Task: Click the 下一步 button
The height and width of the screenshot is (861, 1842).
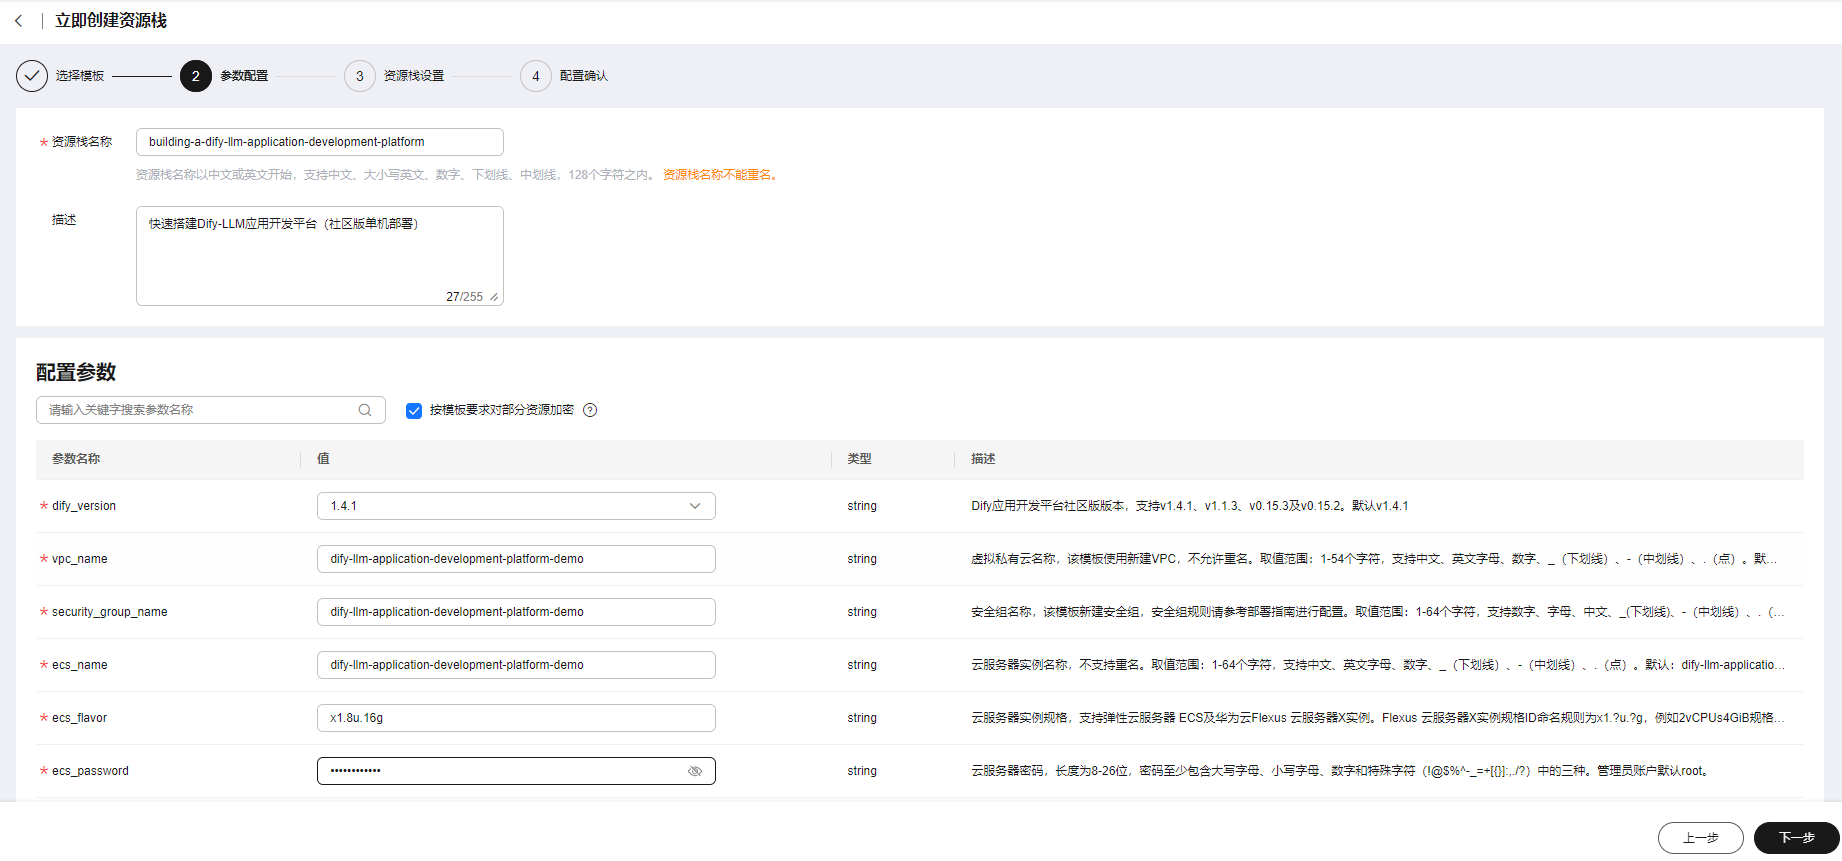Action: tap(1797, 838)
